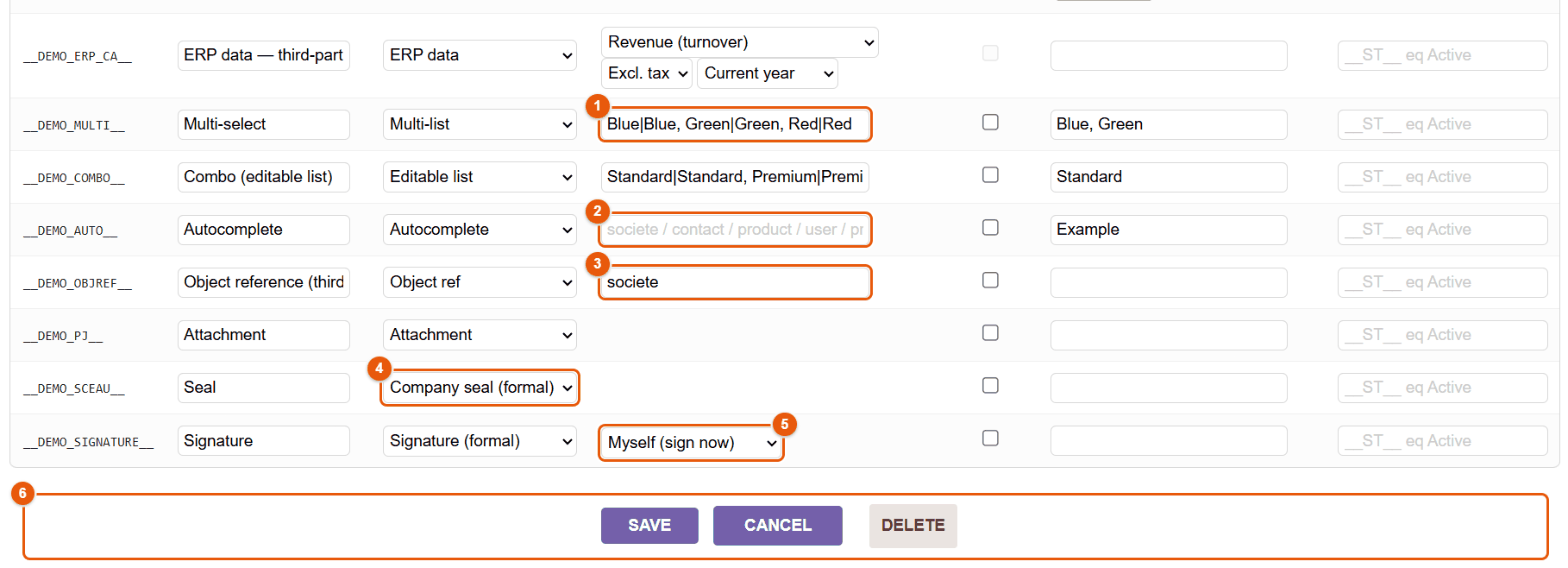
Task: Click the Object reference label field
Action: pos(263,282)
